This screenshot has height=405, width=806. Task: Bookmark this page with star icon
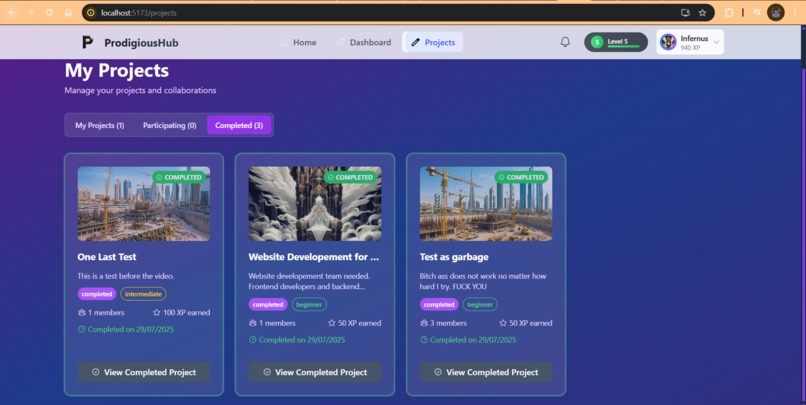[x=702, y=13]
